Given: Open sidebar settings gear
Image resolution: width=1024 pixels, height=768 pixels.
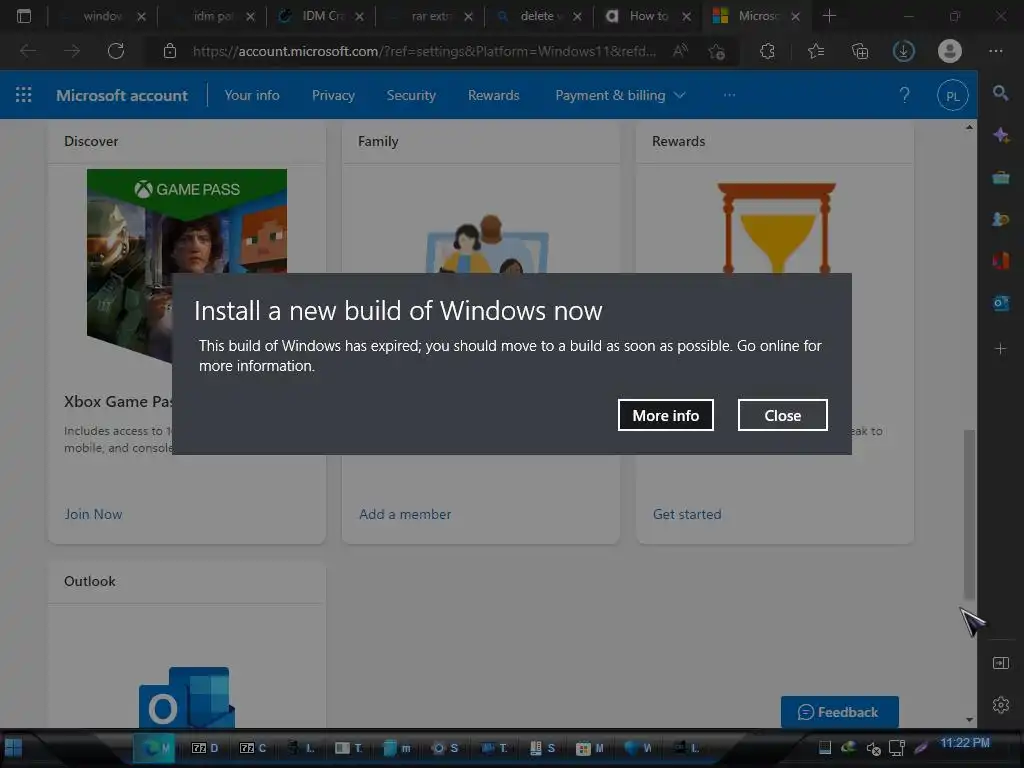Looking at the screenshot, I should pos(1000,705).
